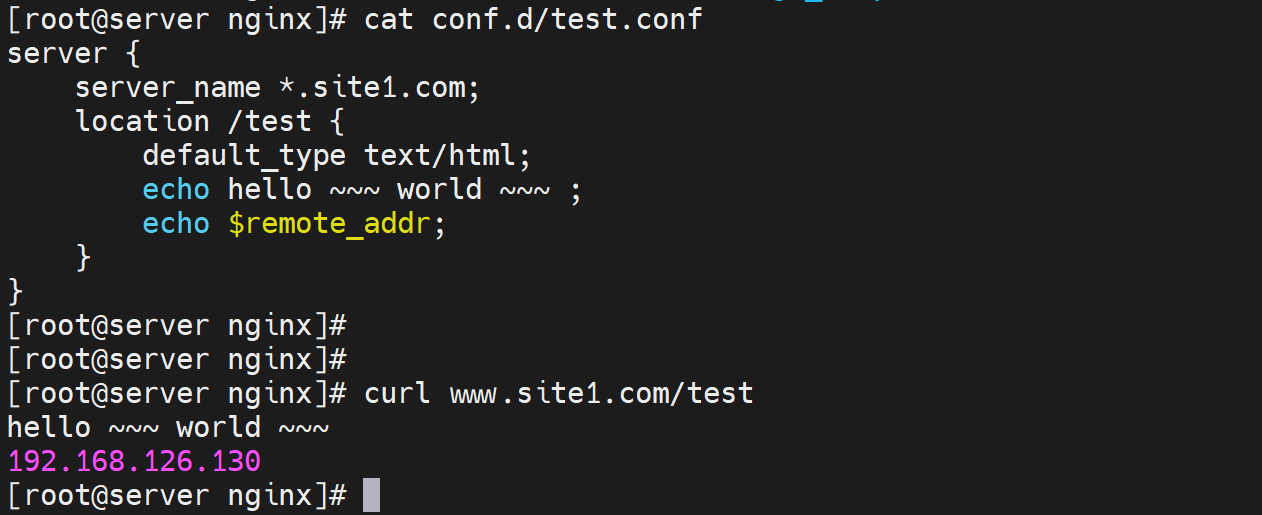The image size is (1262, 515).
Task: Click the magenta IP address 192.168.126.130
Action: click(134, 461)
